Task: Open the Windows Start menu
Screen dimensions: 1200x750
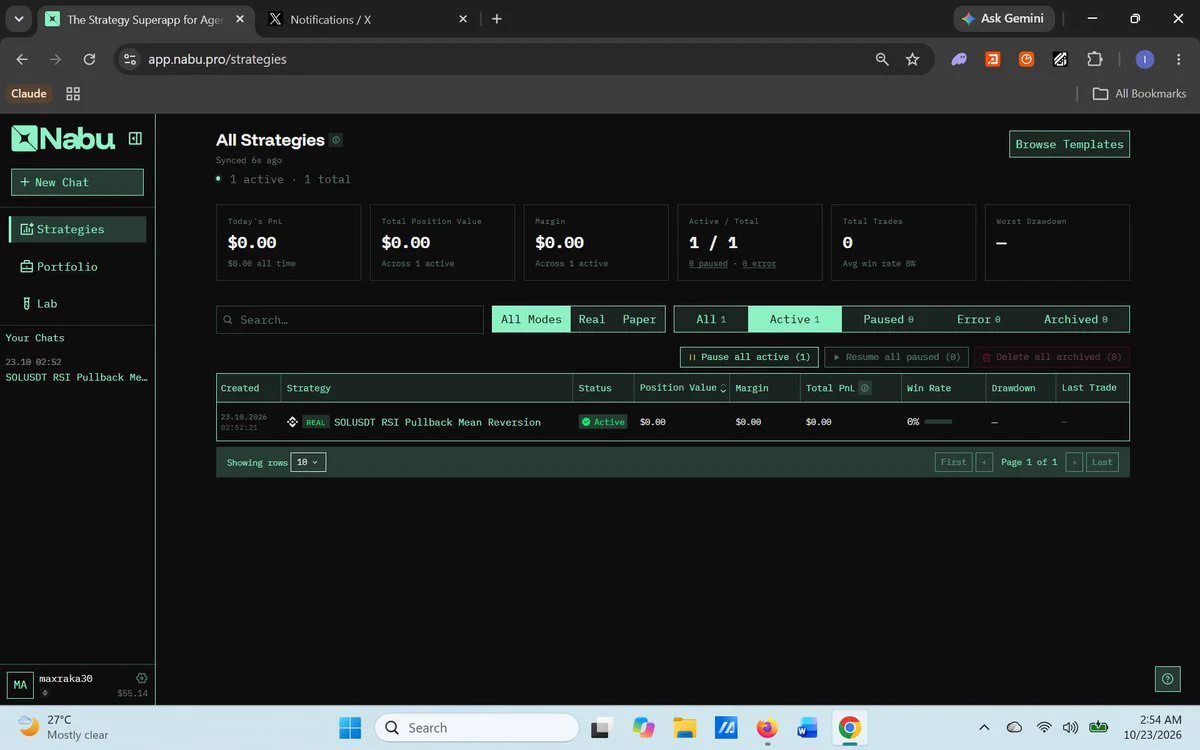Action: click(350, 728)
